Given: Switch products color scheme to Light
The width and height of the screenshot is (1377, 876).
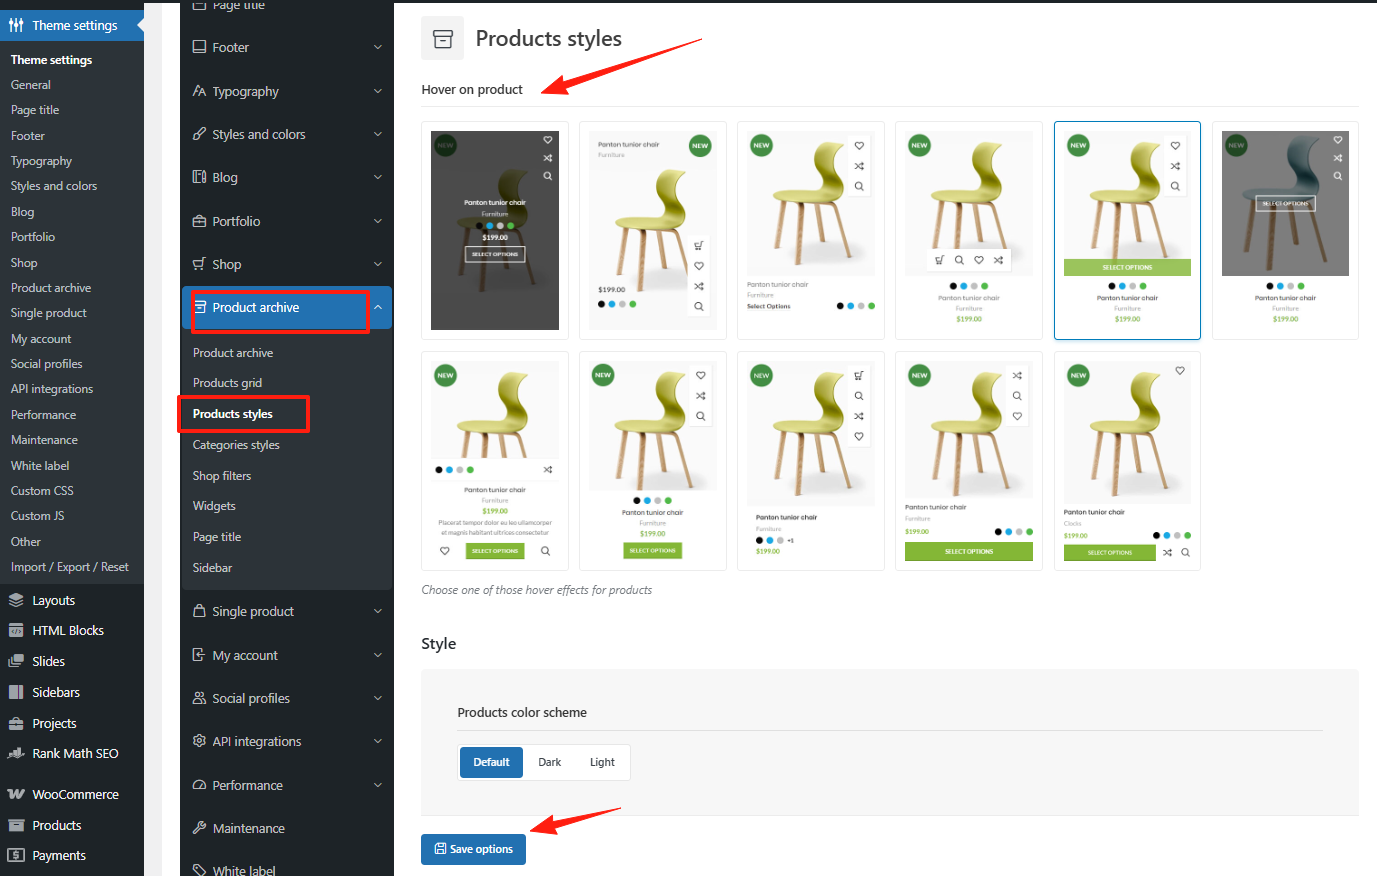Looking at the screenshot, I should point(602,762).
